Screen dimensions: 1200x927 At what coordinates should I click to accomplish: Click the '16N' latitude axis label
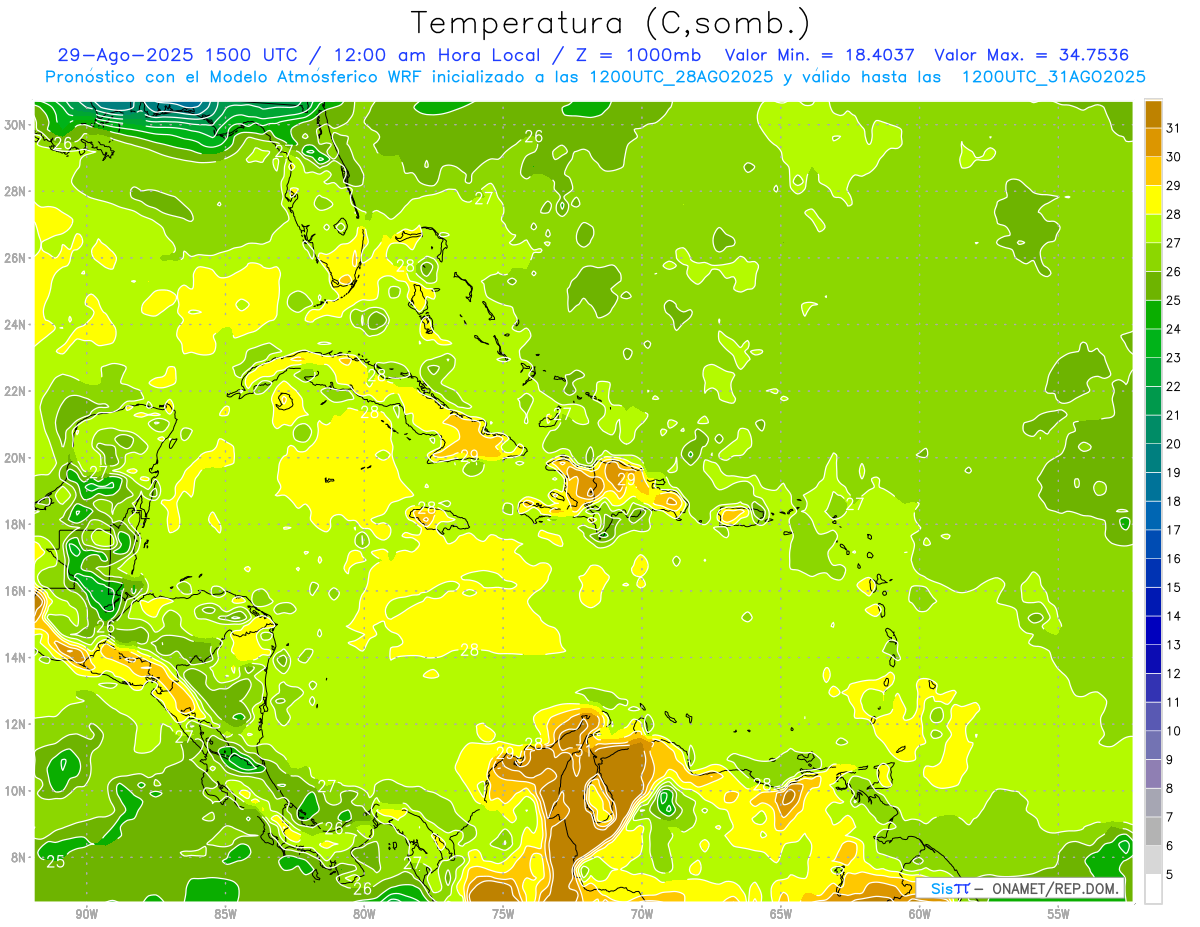pos(15,591)
